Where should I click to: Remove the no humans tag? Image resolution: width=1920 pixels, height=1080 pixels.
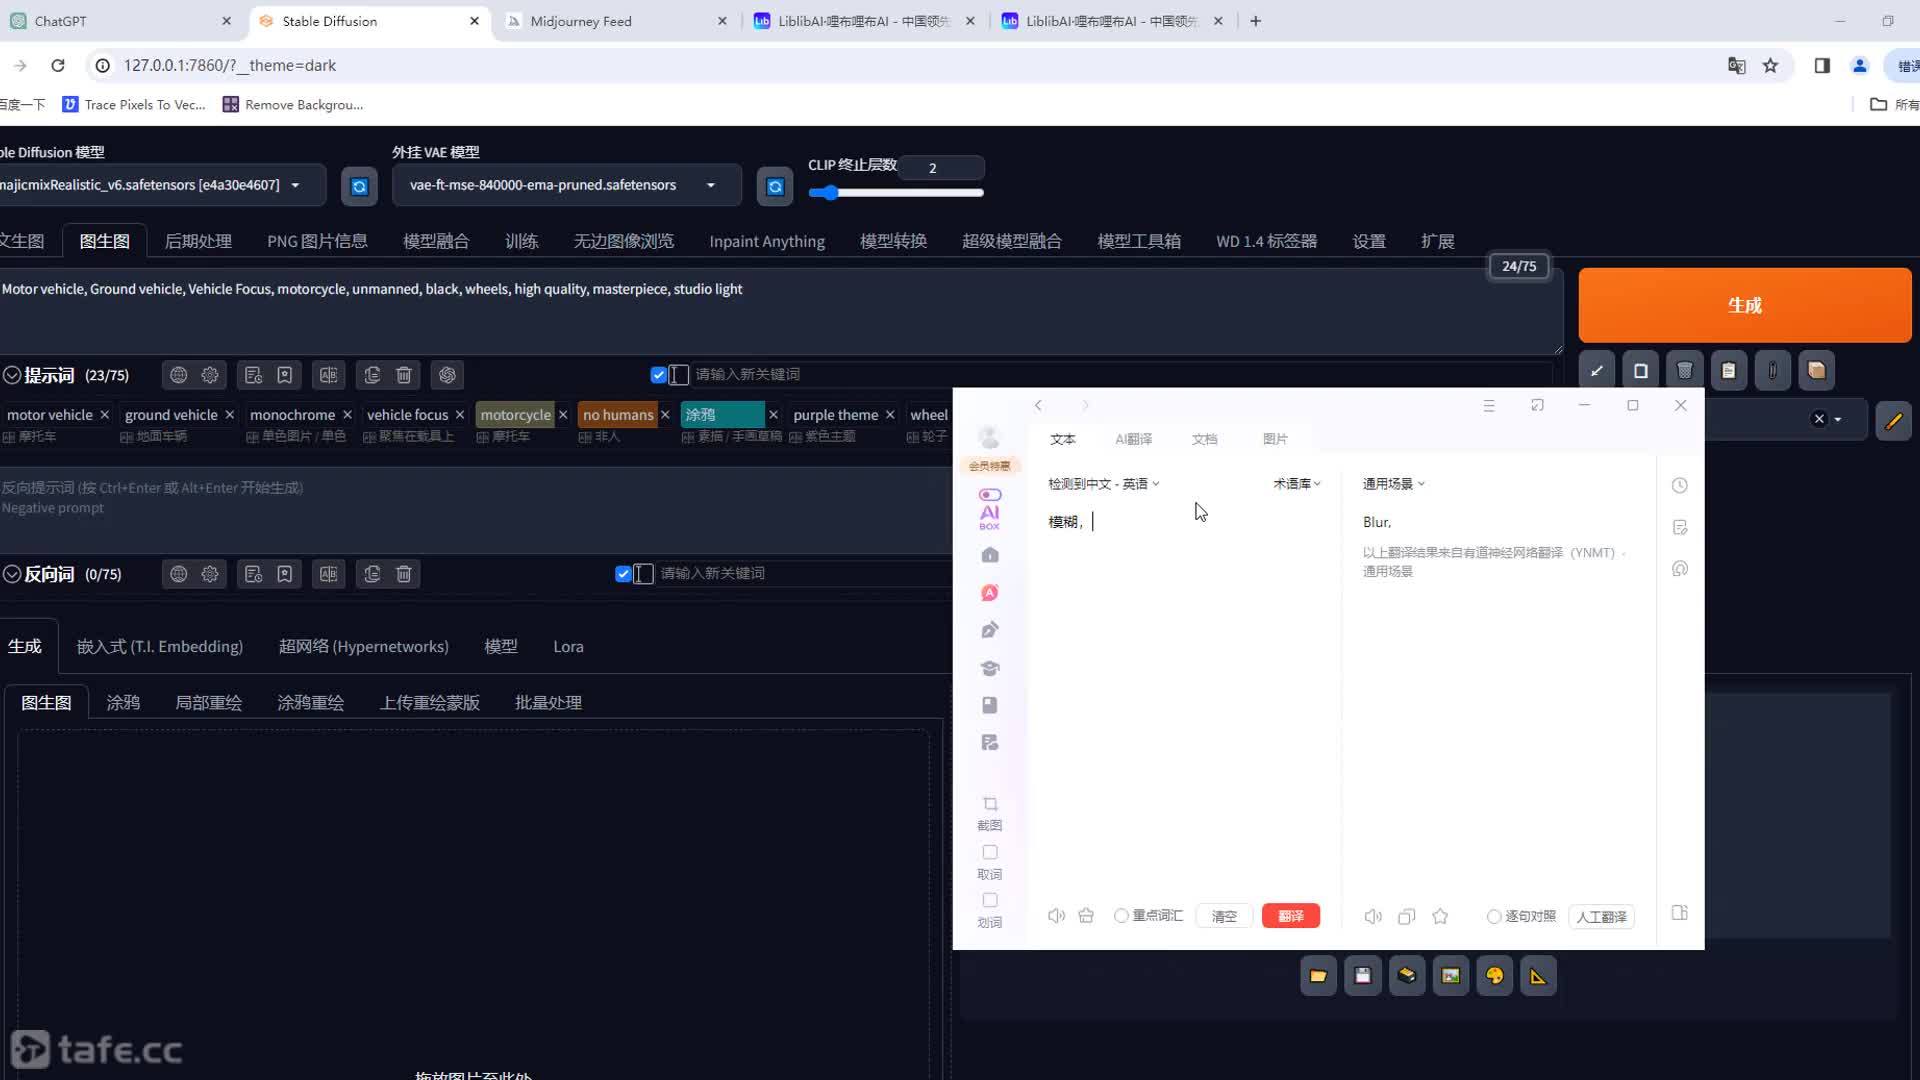point(665,415)
